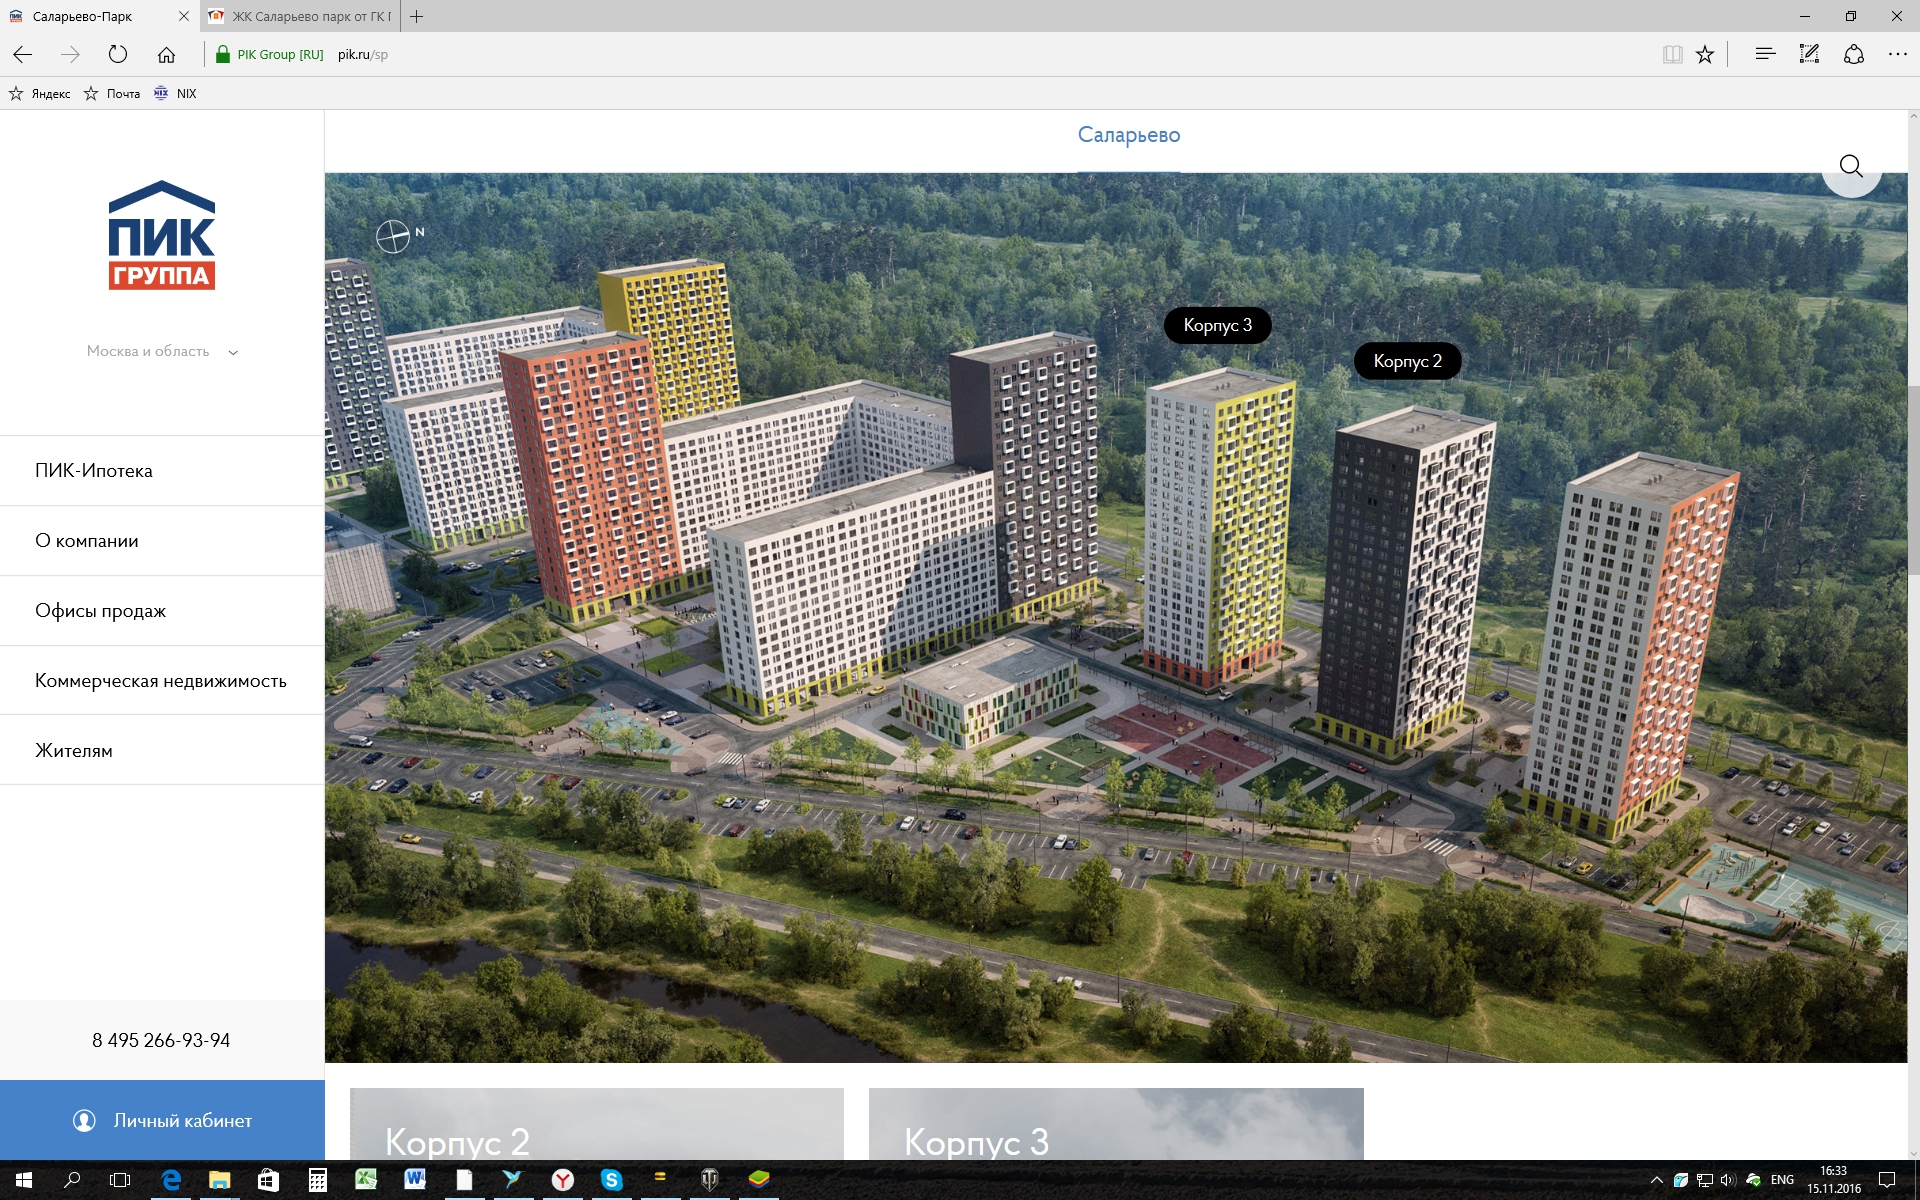Go to browser home page
Viewport: 1920px width, 1200px height.
166,55
